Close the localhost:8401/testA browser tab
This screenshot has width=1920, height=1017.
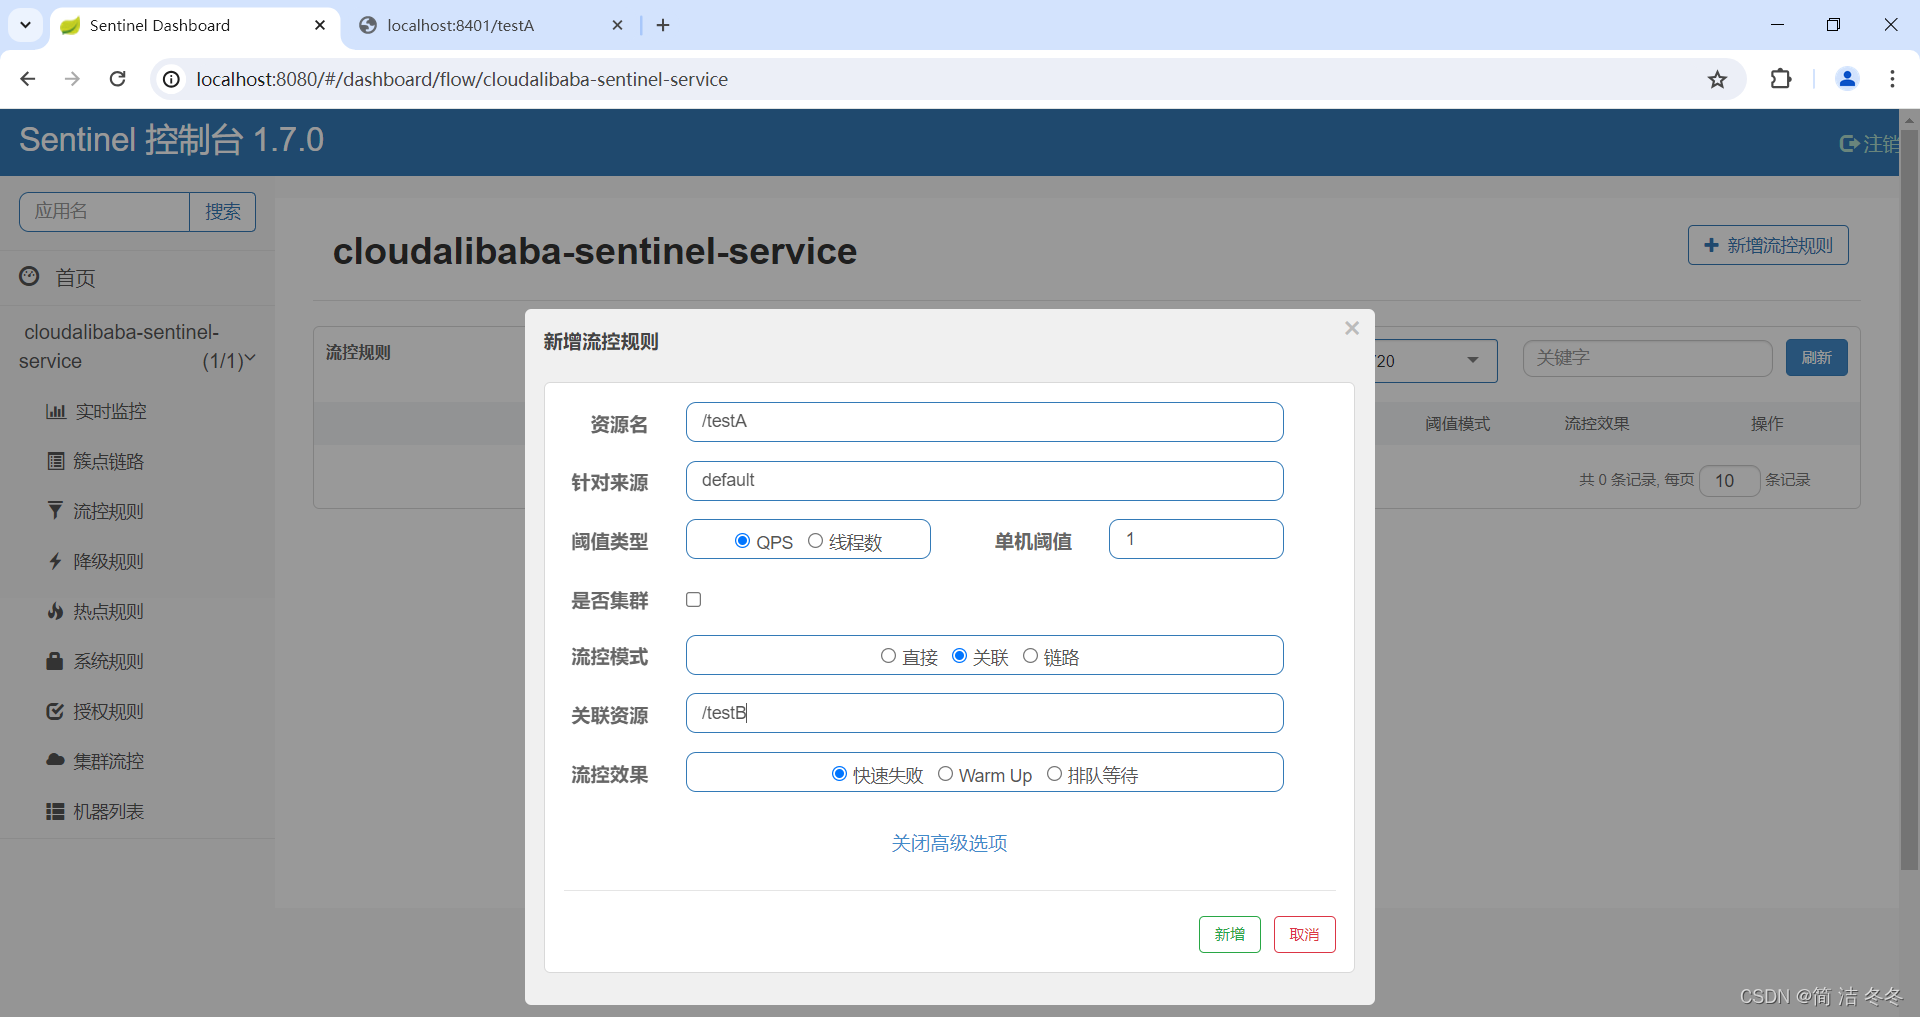[x=617, y=25]
